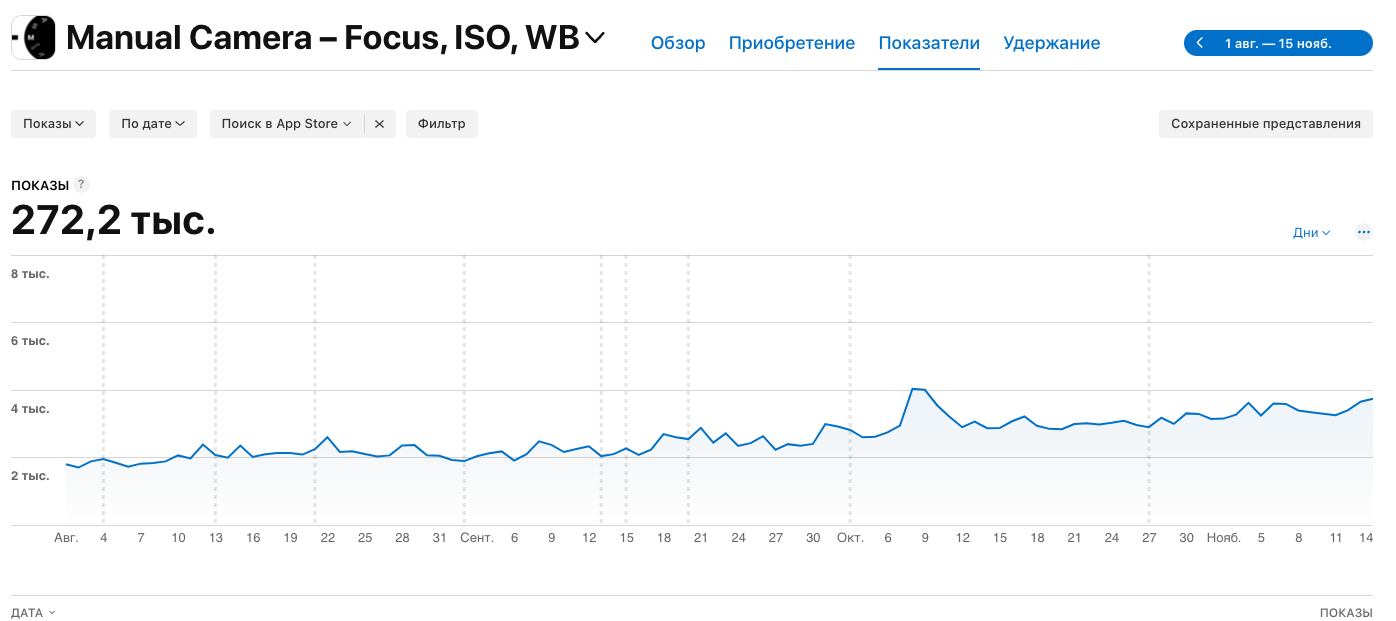Open the Показы metric dropdown
1396x621 pixels.
click(x=53, y=124)
